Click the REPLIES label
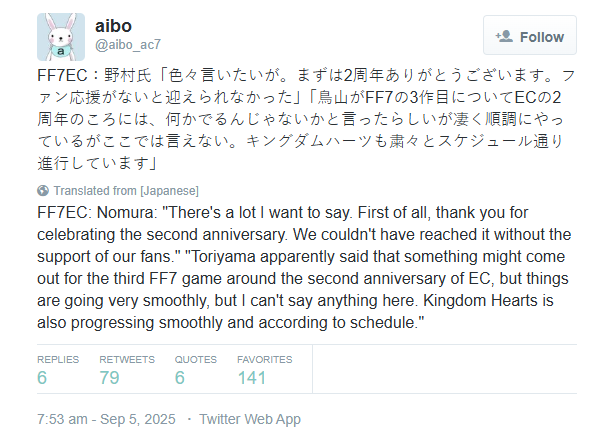The width and height of the screenshot is (609, 432). 57,359
